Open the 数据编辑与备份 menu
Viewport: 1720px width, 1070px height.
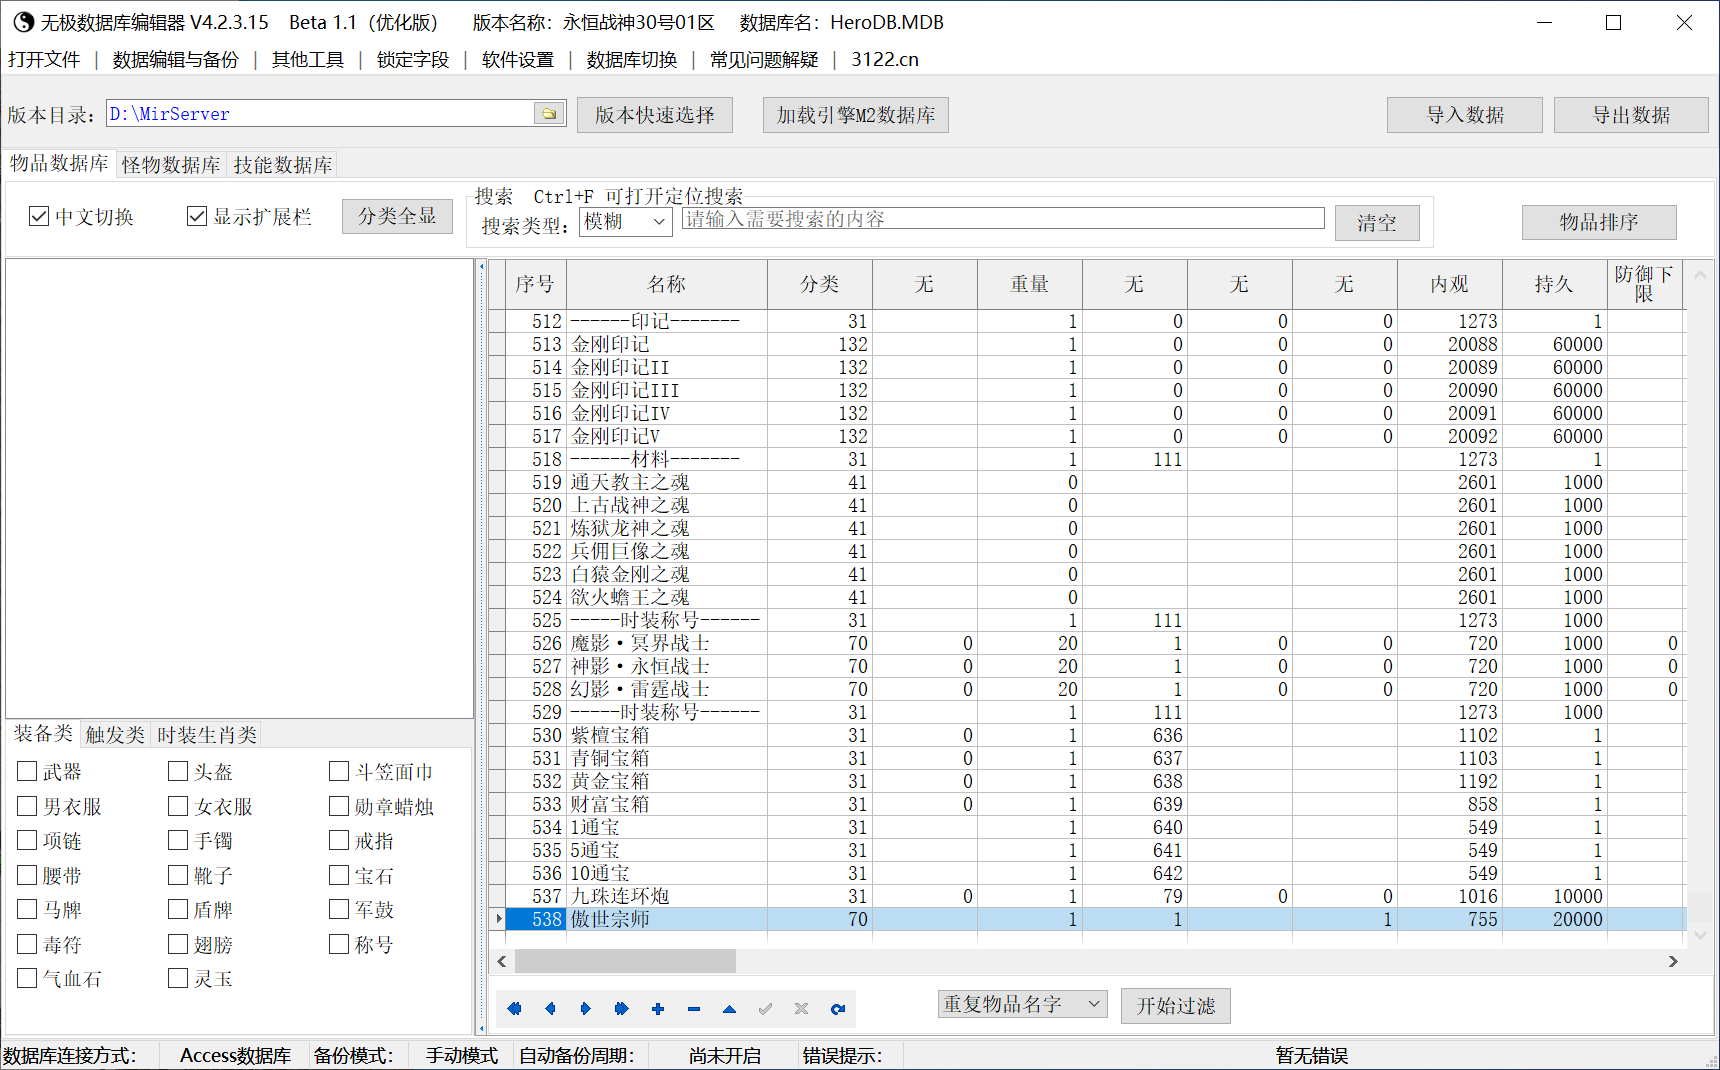click(x=176, y=60)
